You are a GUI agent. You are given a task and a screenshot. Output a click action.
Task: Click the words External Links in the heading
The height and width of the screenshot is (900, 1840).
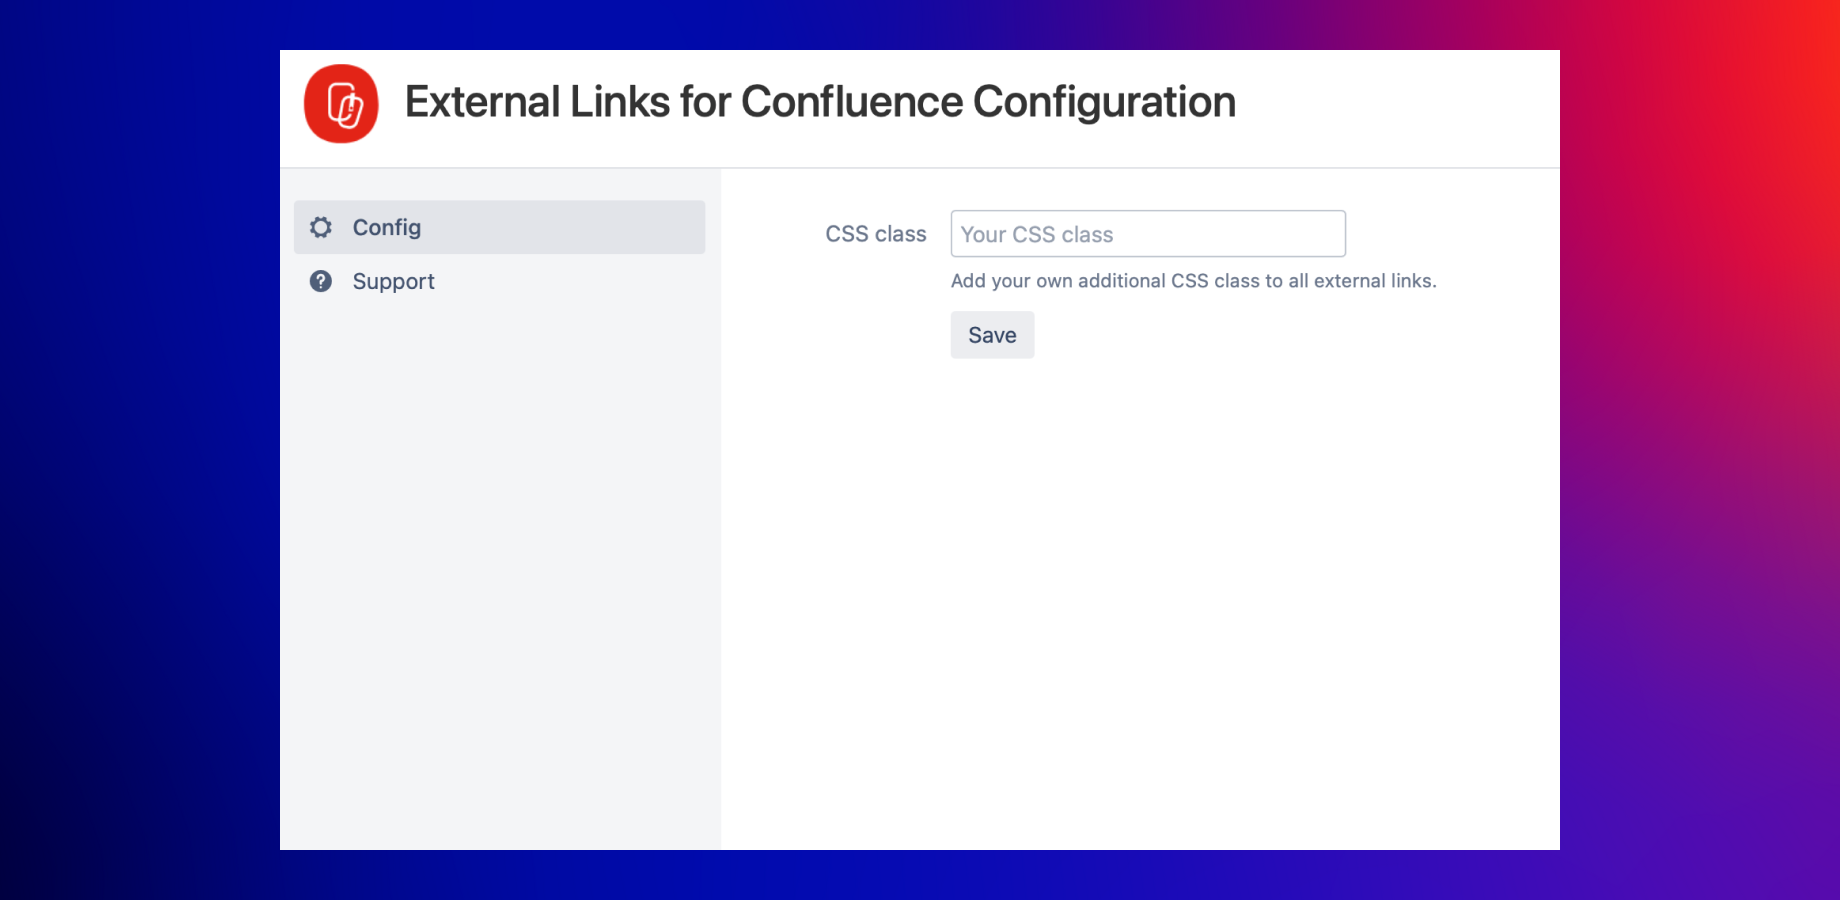[537, 102]
